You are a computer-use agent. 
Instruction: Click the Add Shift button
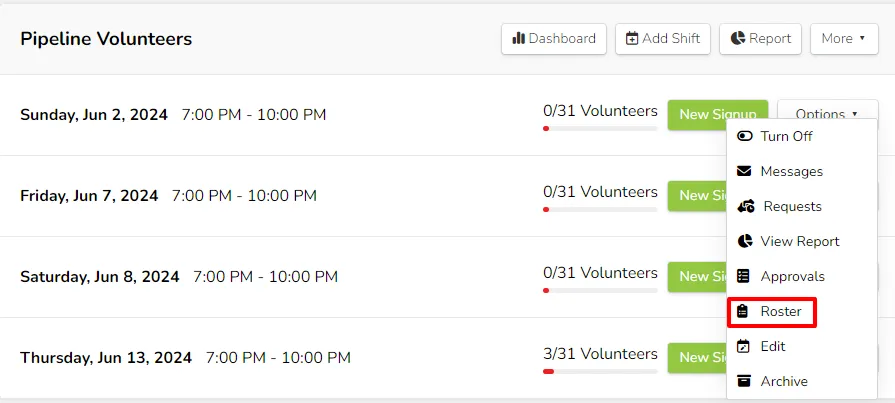[x=663, y=39]
